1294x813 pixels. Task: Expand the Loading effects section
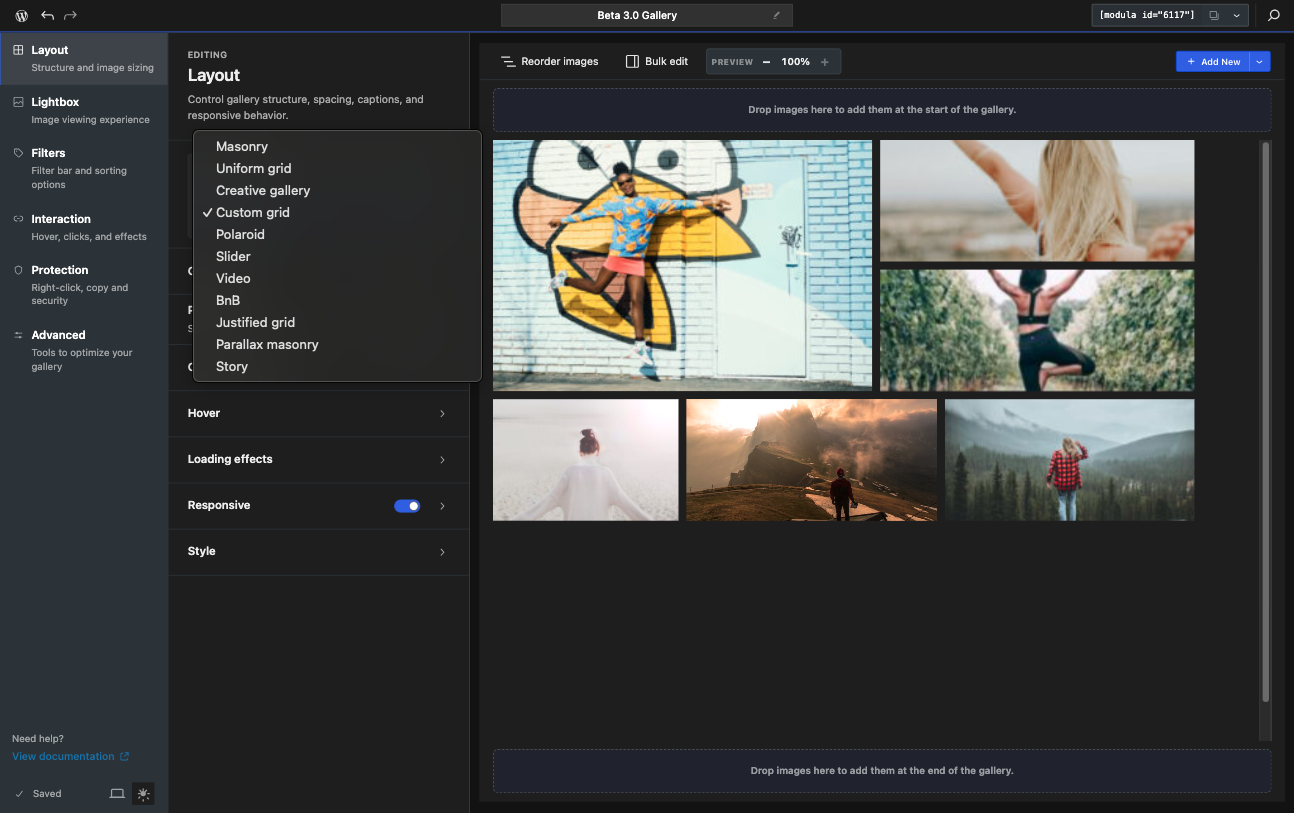click(318, 459)
